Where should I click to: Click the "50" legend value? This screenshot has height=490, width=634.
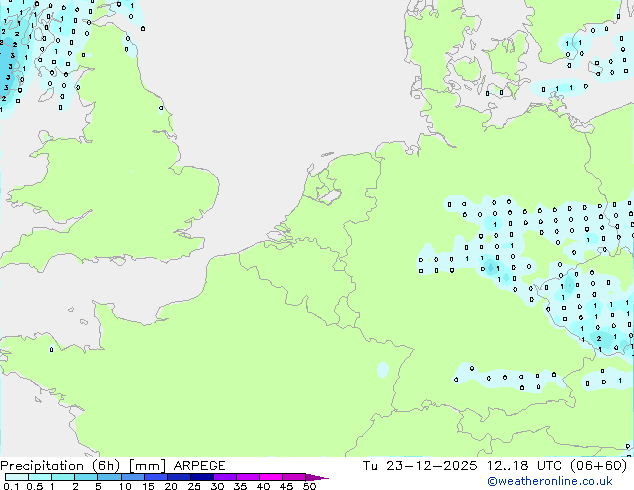[x=309, y=486]
